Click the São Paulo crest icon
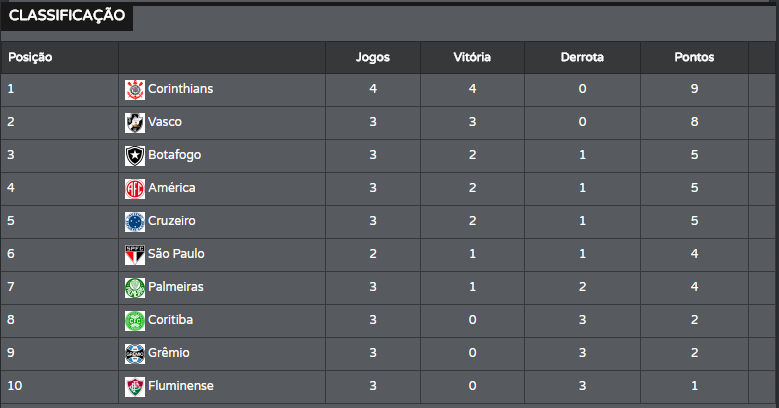The width and height of the screenshot is (779, 408). (x=134, y=255)
